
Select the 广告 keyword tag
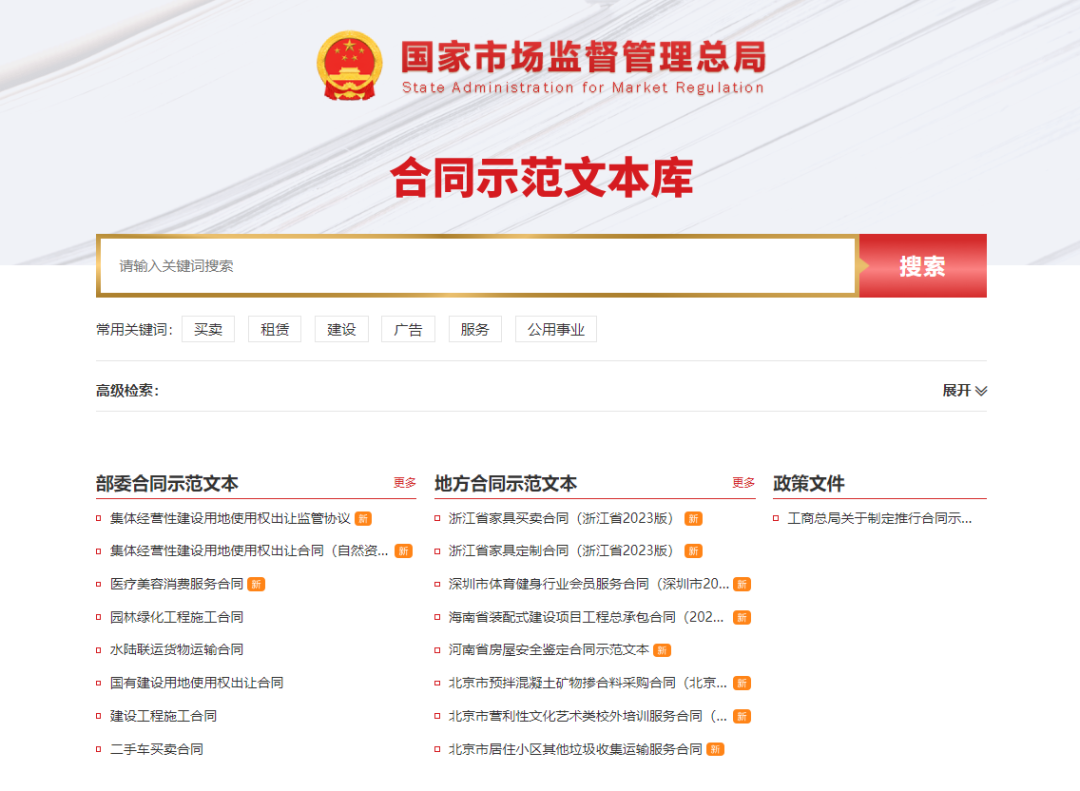point(408,329)
